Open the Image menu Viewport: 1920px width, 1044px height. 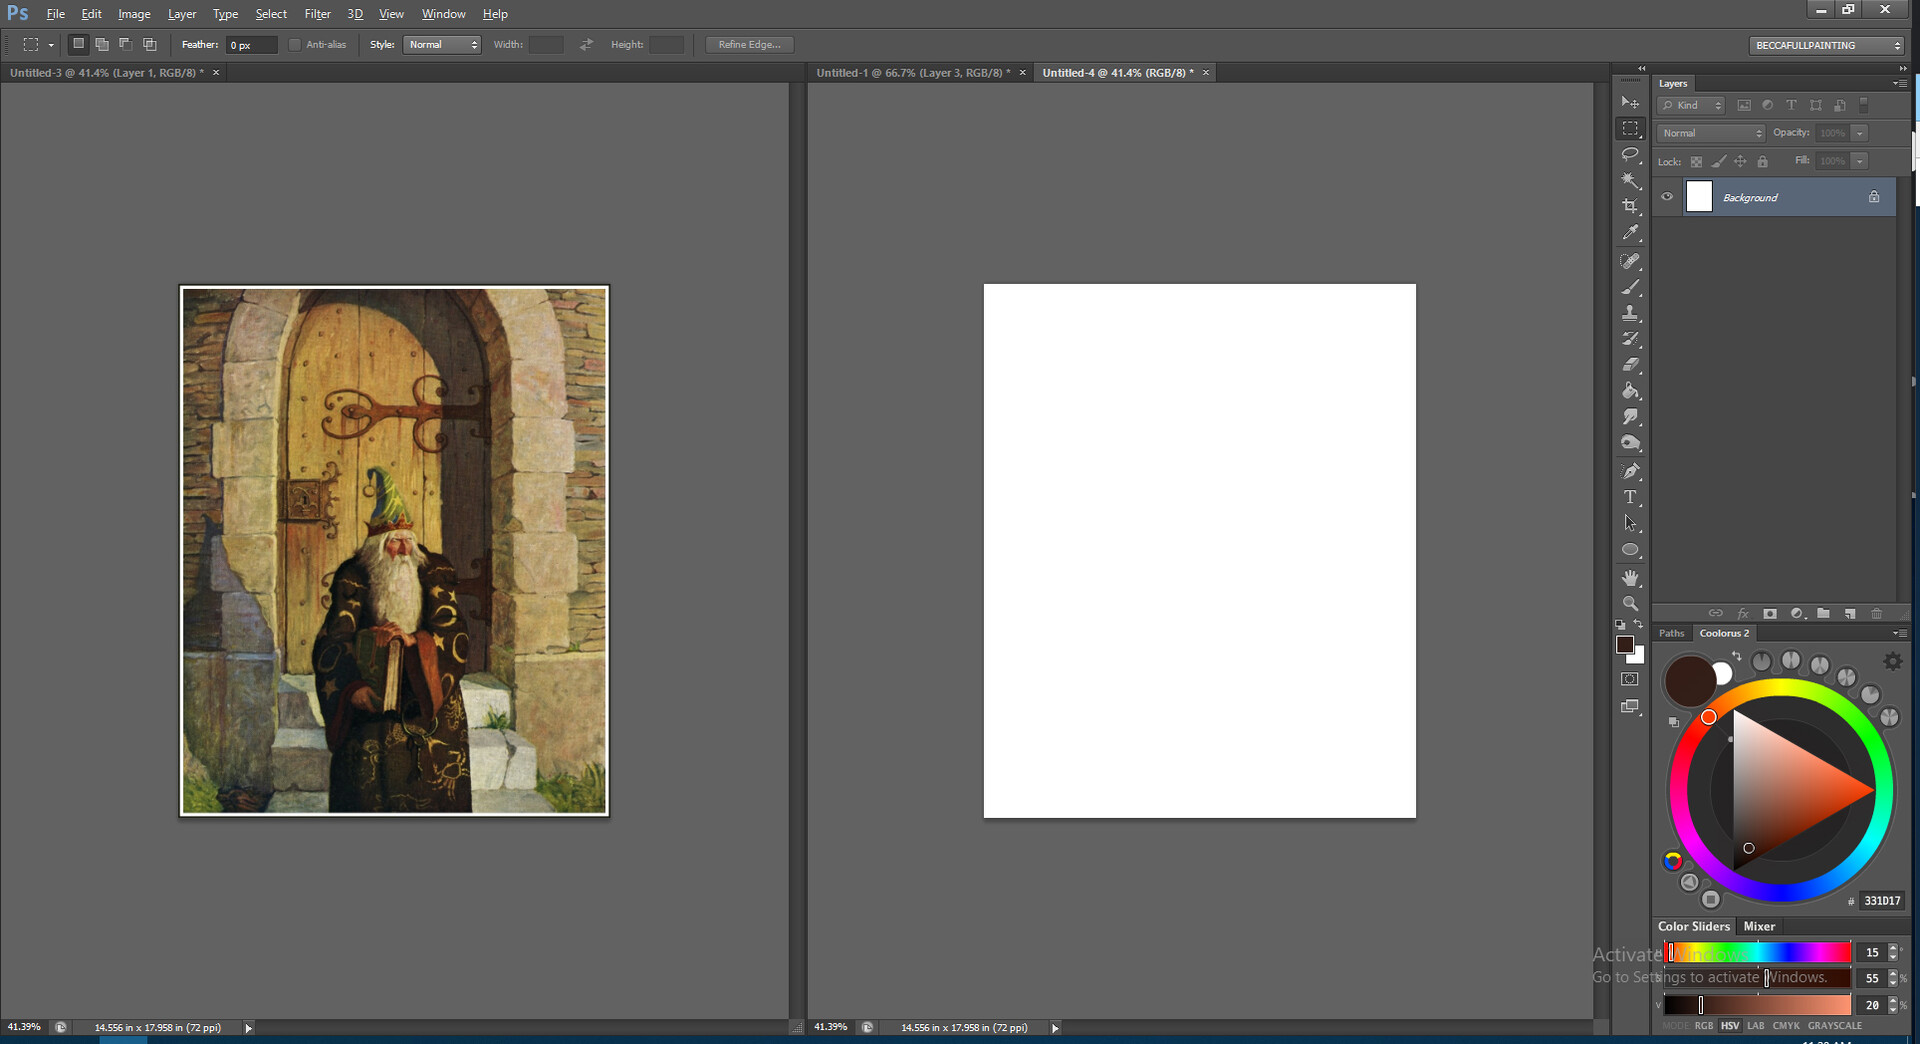[134, 14]
